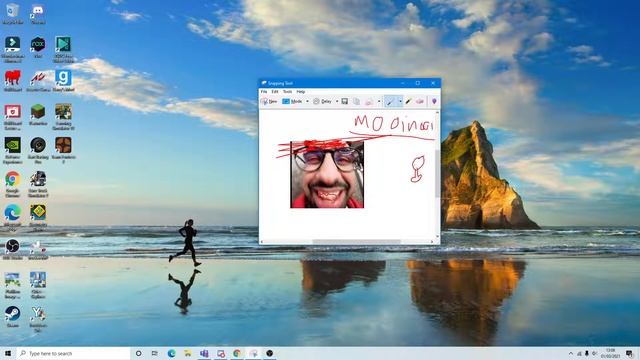640x360 pixels.
Task: Select the Google Chrome desktop shortcut
Action: pos(13,184)
